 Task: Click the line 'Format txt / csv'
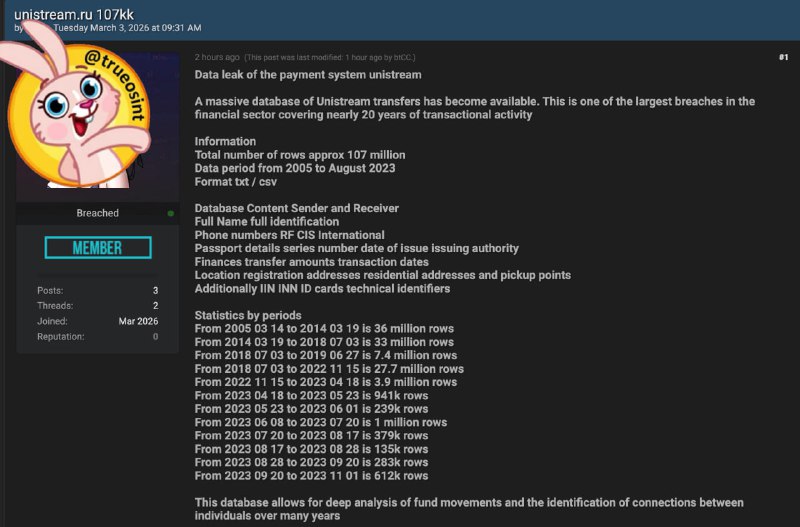(x=235, y=182)
